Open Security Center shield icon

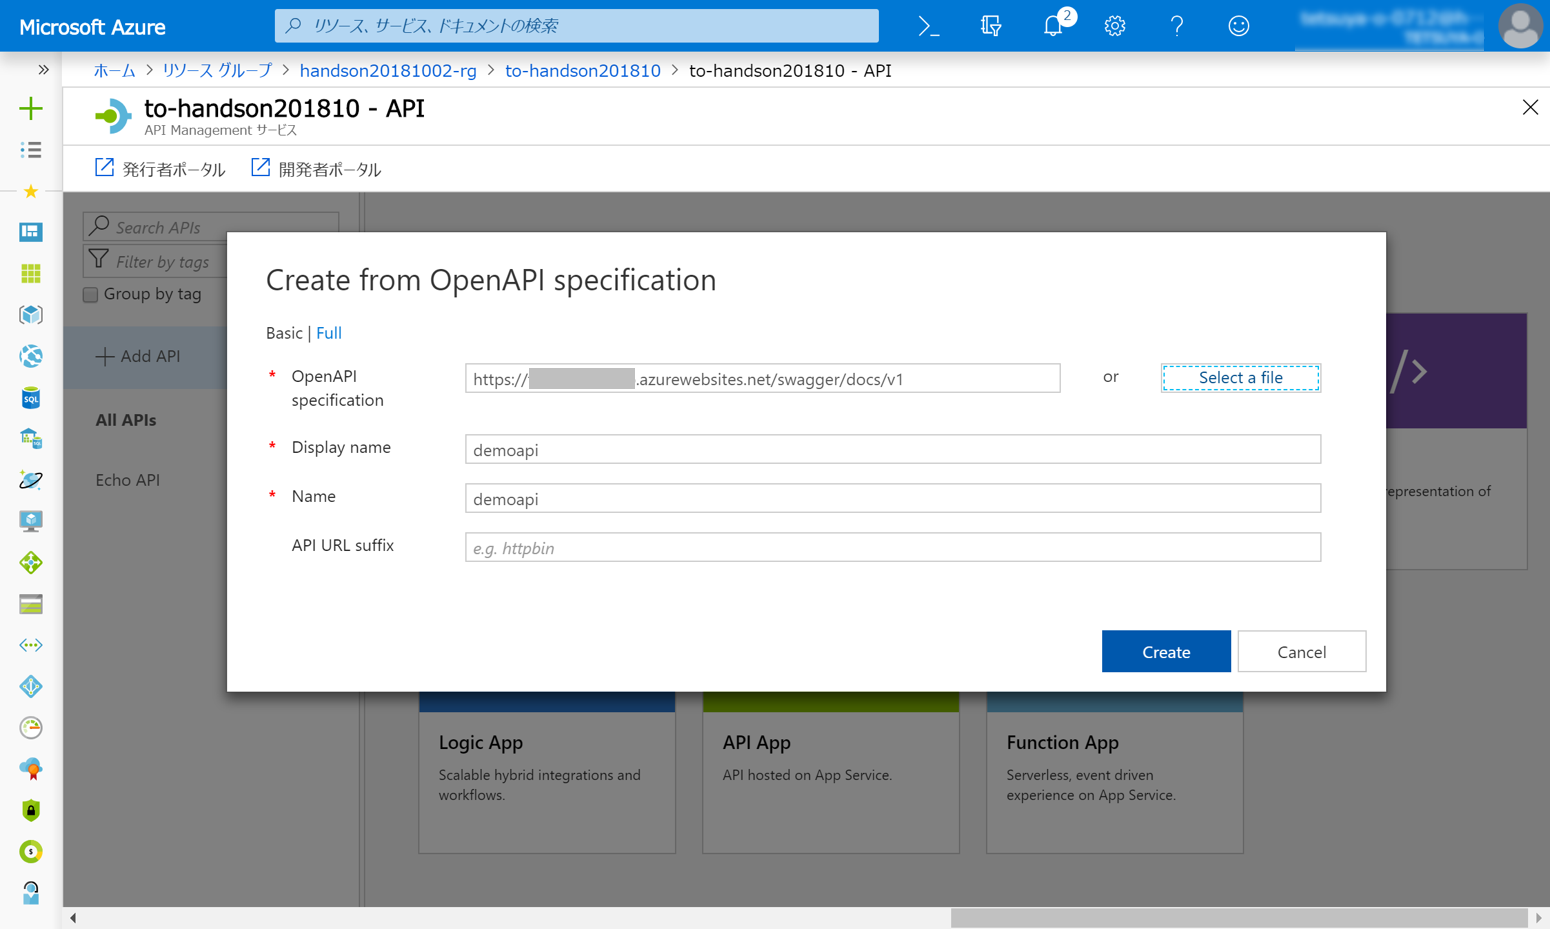click(30, 810)
